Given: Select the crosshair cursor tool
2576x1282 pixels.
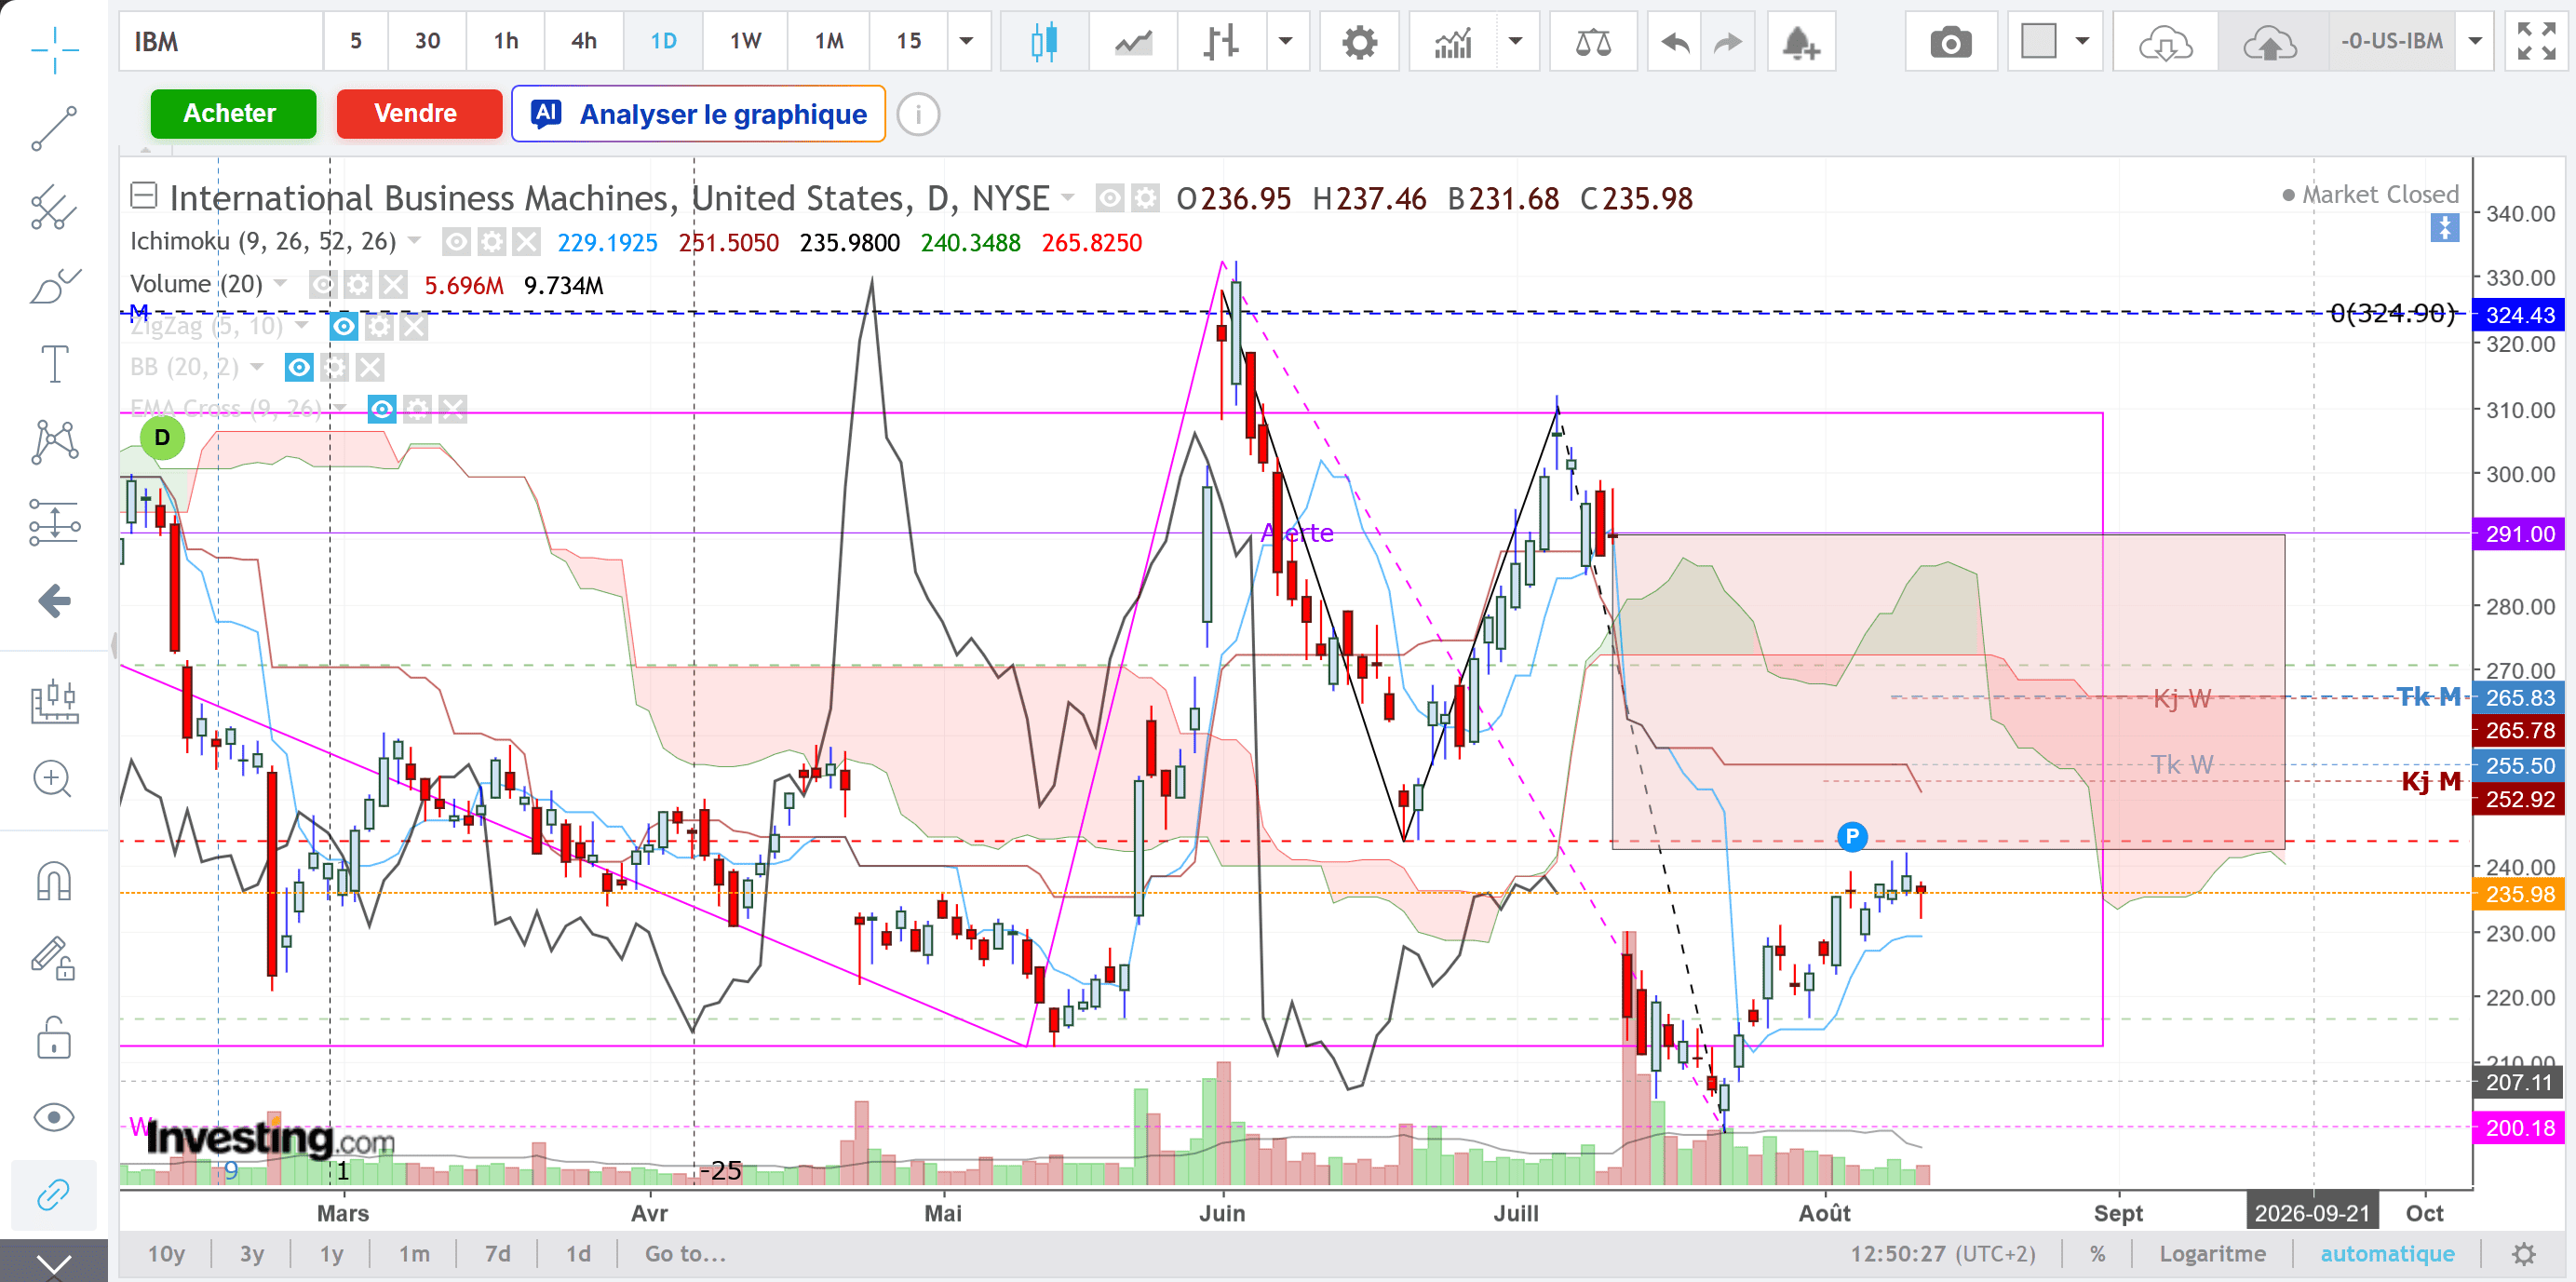Looking at the screenshot, I should click(x=54, y=50).
